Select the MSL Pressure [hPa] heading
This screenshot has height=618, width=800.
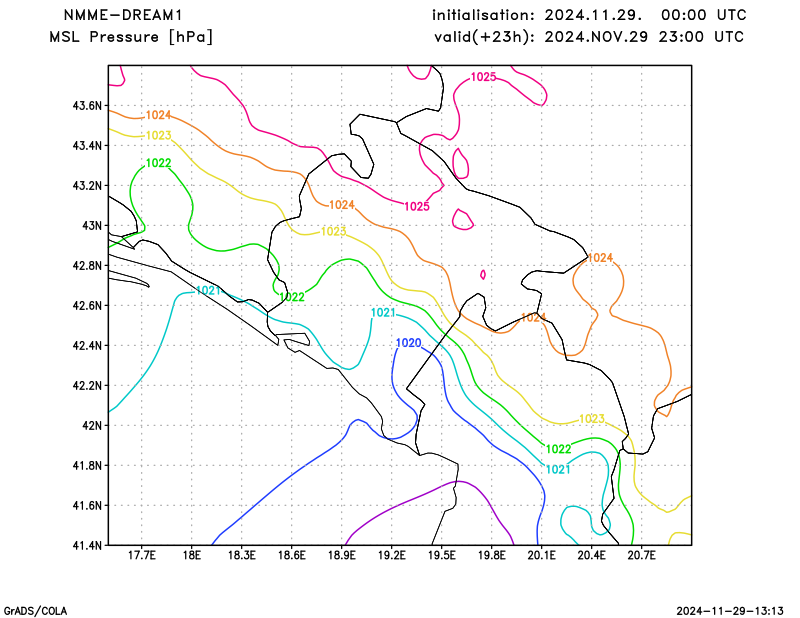point(131,37)
